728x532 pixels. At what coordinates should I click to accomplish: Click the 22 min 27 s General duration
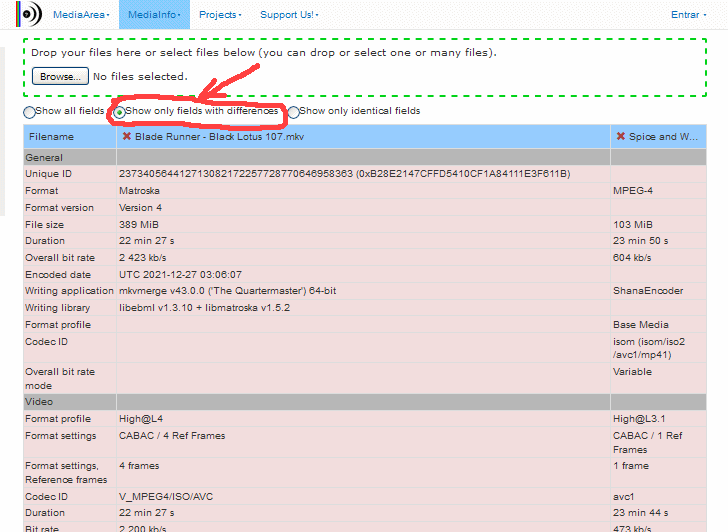pos(147,241)
